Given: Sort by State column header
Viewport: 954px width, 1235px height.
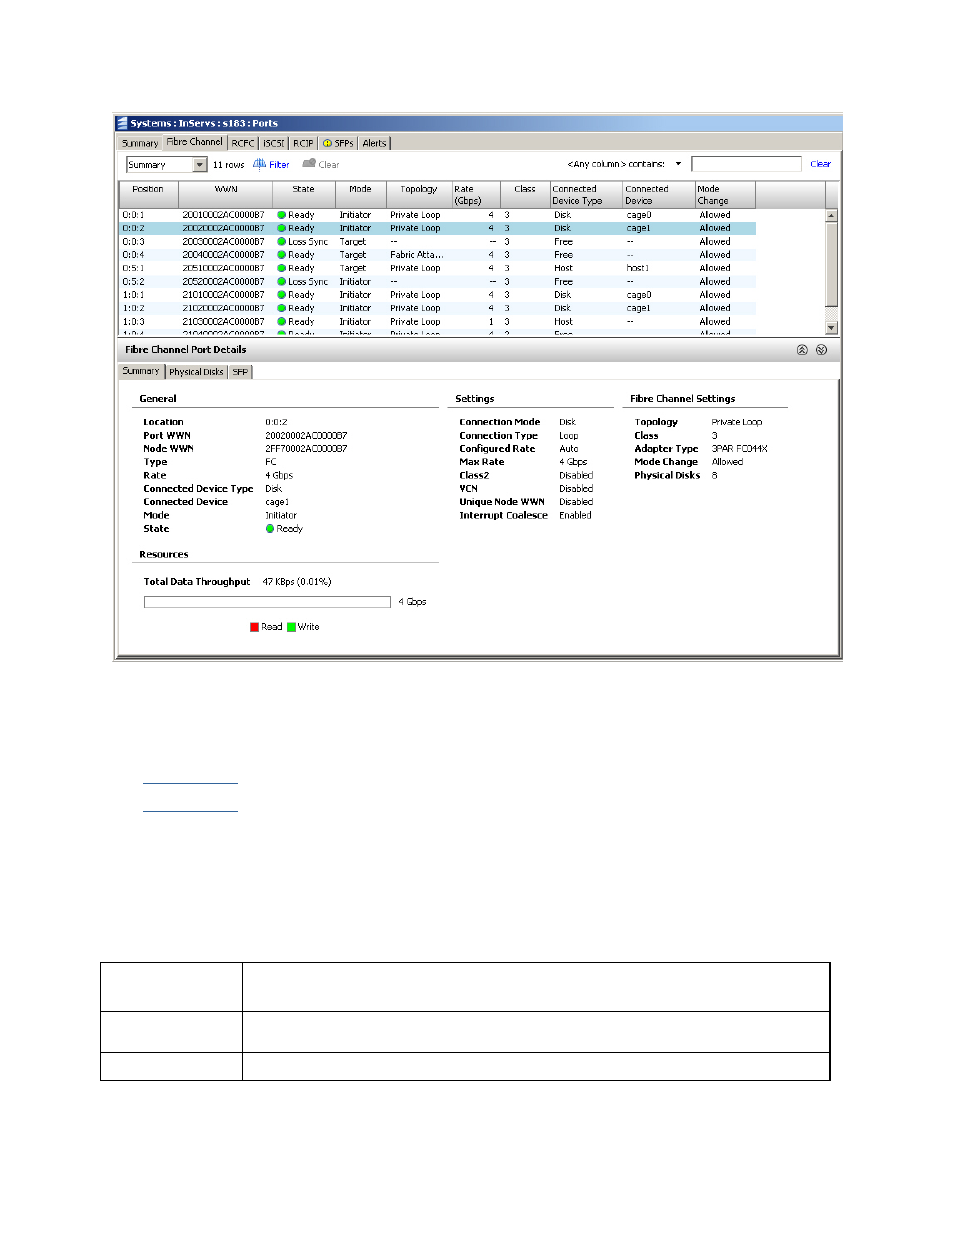Looking at the screenshot, I should tap(303, 194).
